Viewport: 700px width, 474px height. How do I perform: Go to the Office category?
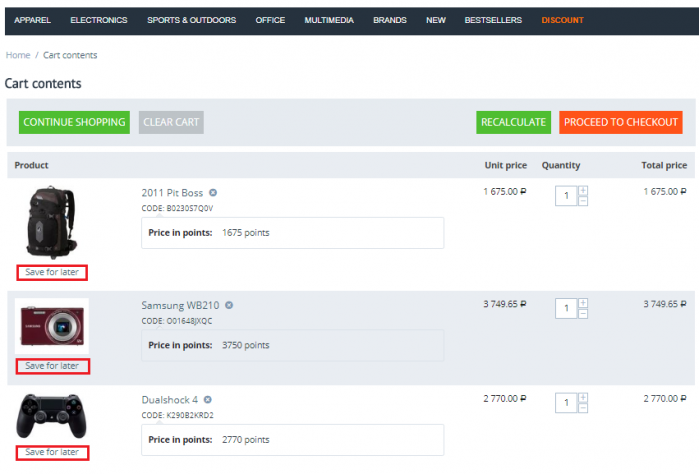click(270, 21)
